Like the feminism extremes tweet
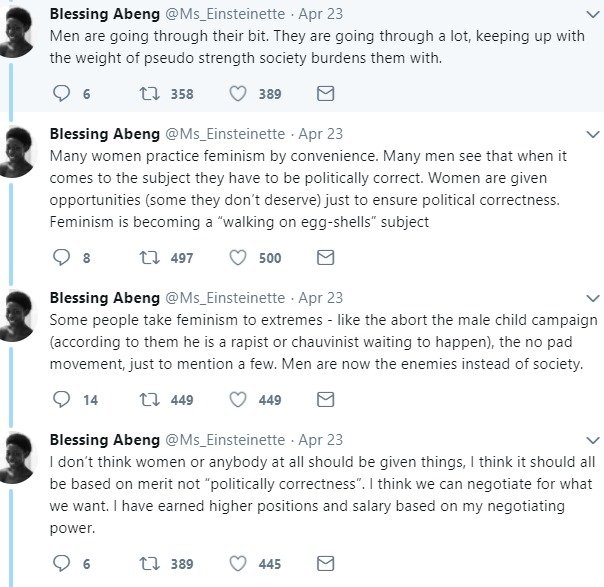The image size is (604, 587). (238, 400)
